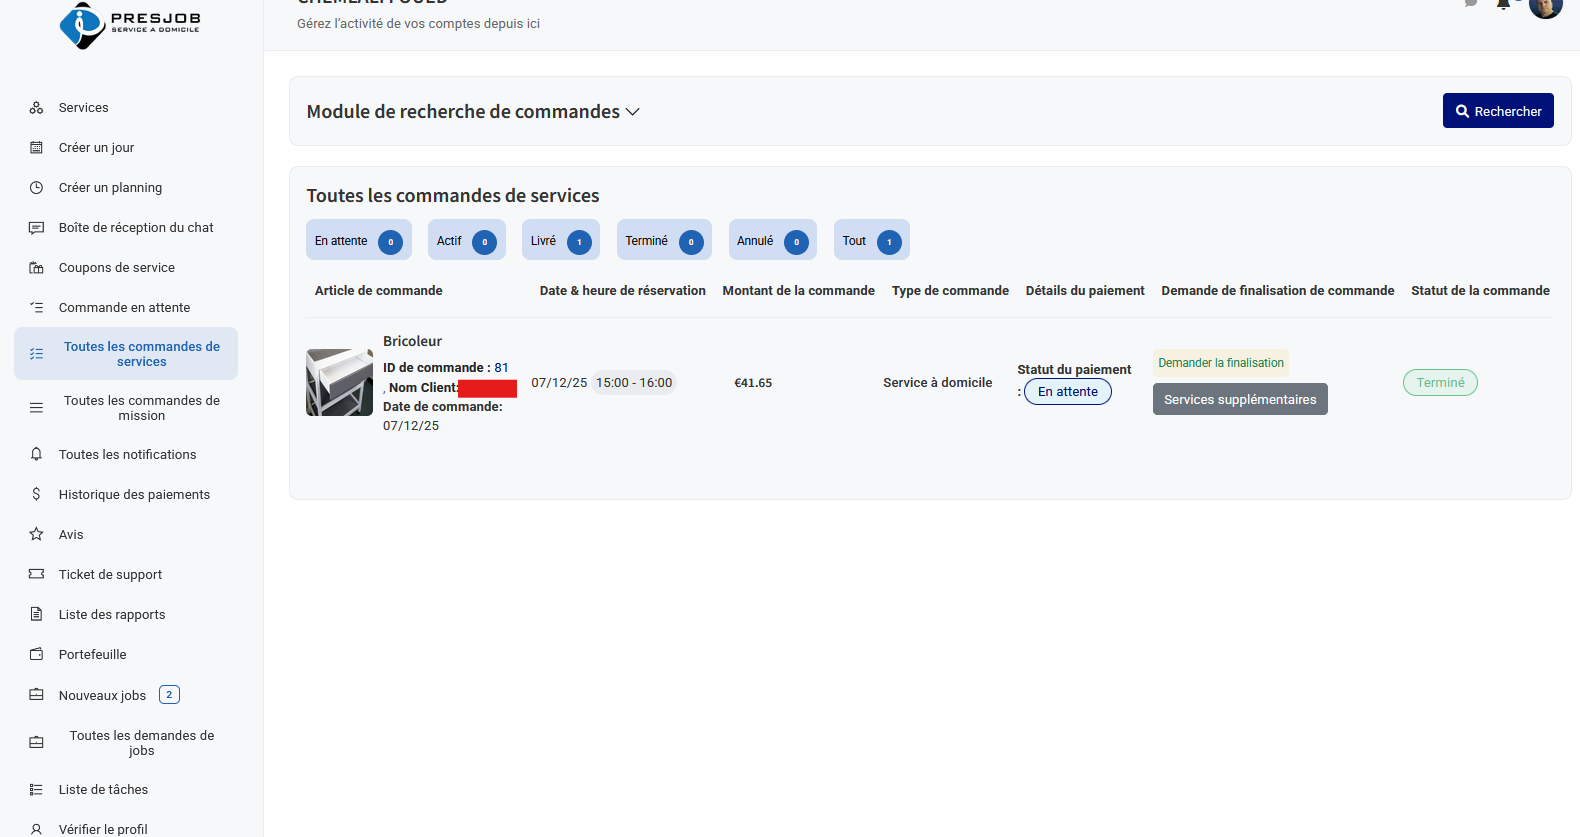Click the checklist icon for commandes de services
Screen dimensions: 1580x837
point(36,354)
